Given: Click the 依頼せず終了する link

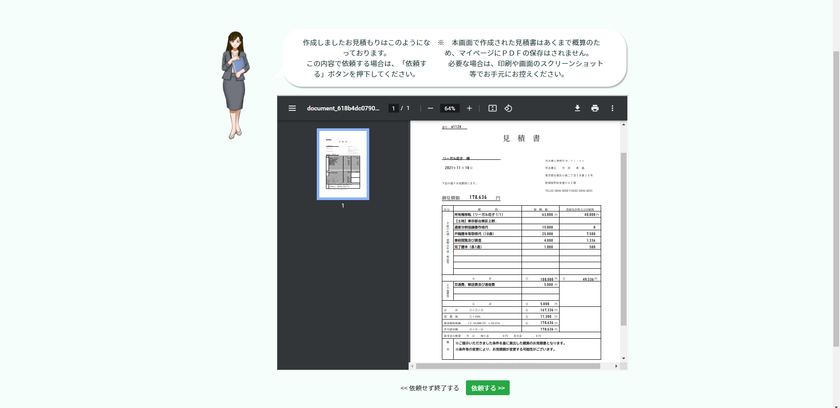Looking at the screenshot, I should [x=430, y=388].
